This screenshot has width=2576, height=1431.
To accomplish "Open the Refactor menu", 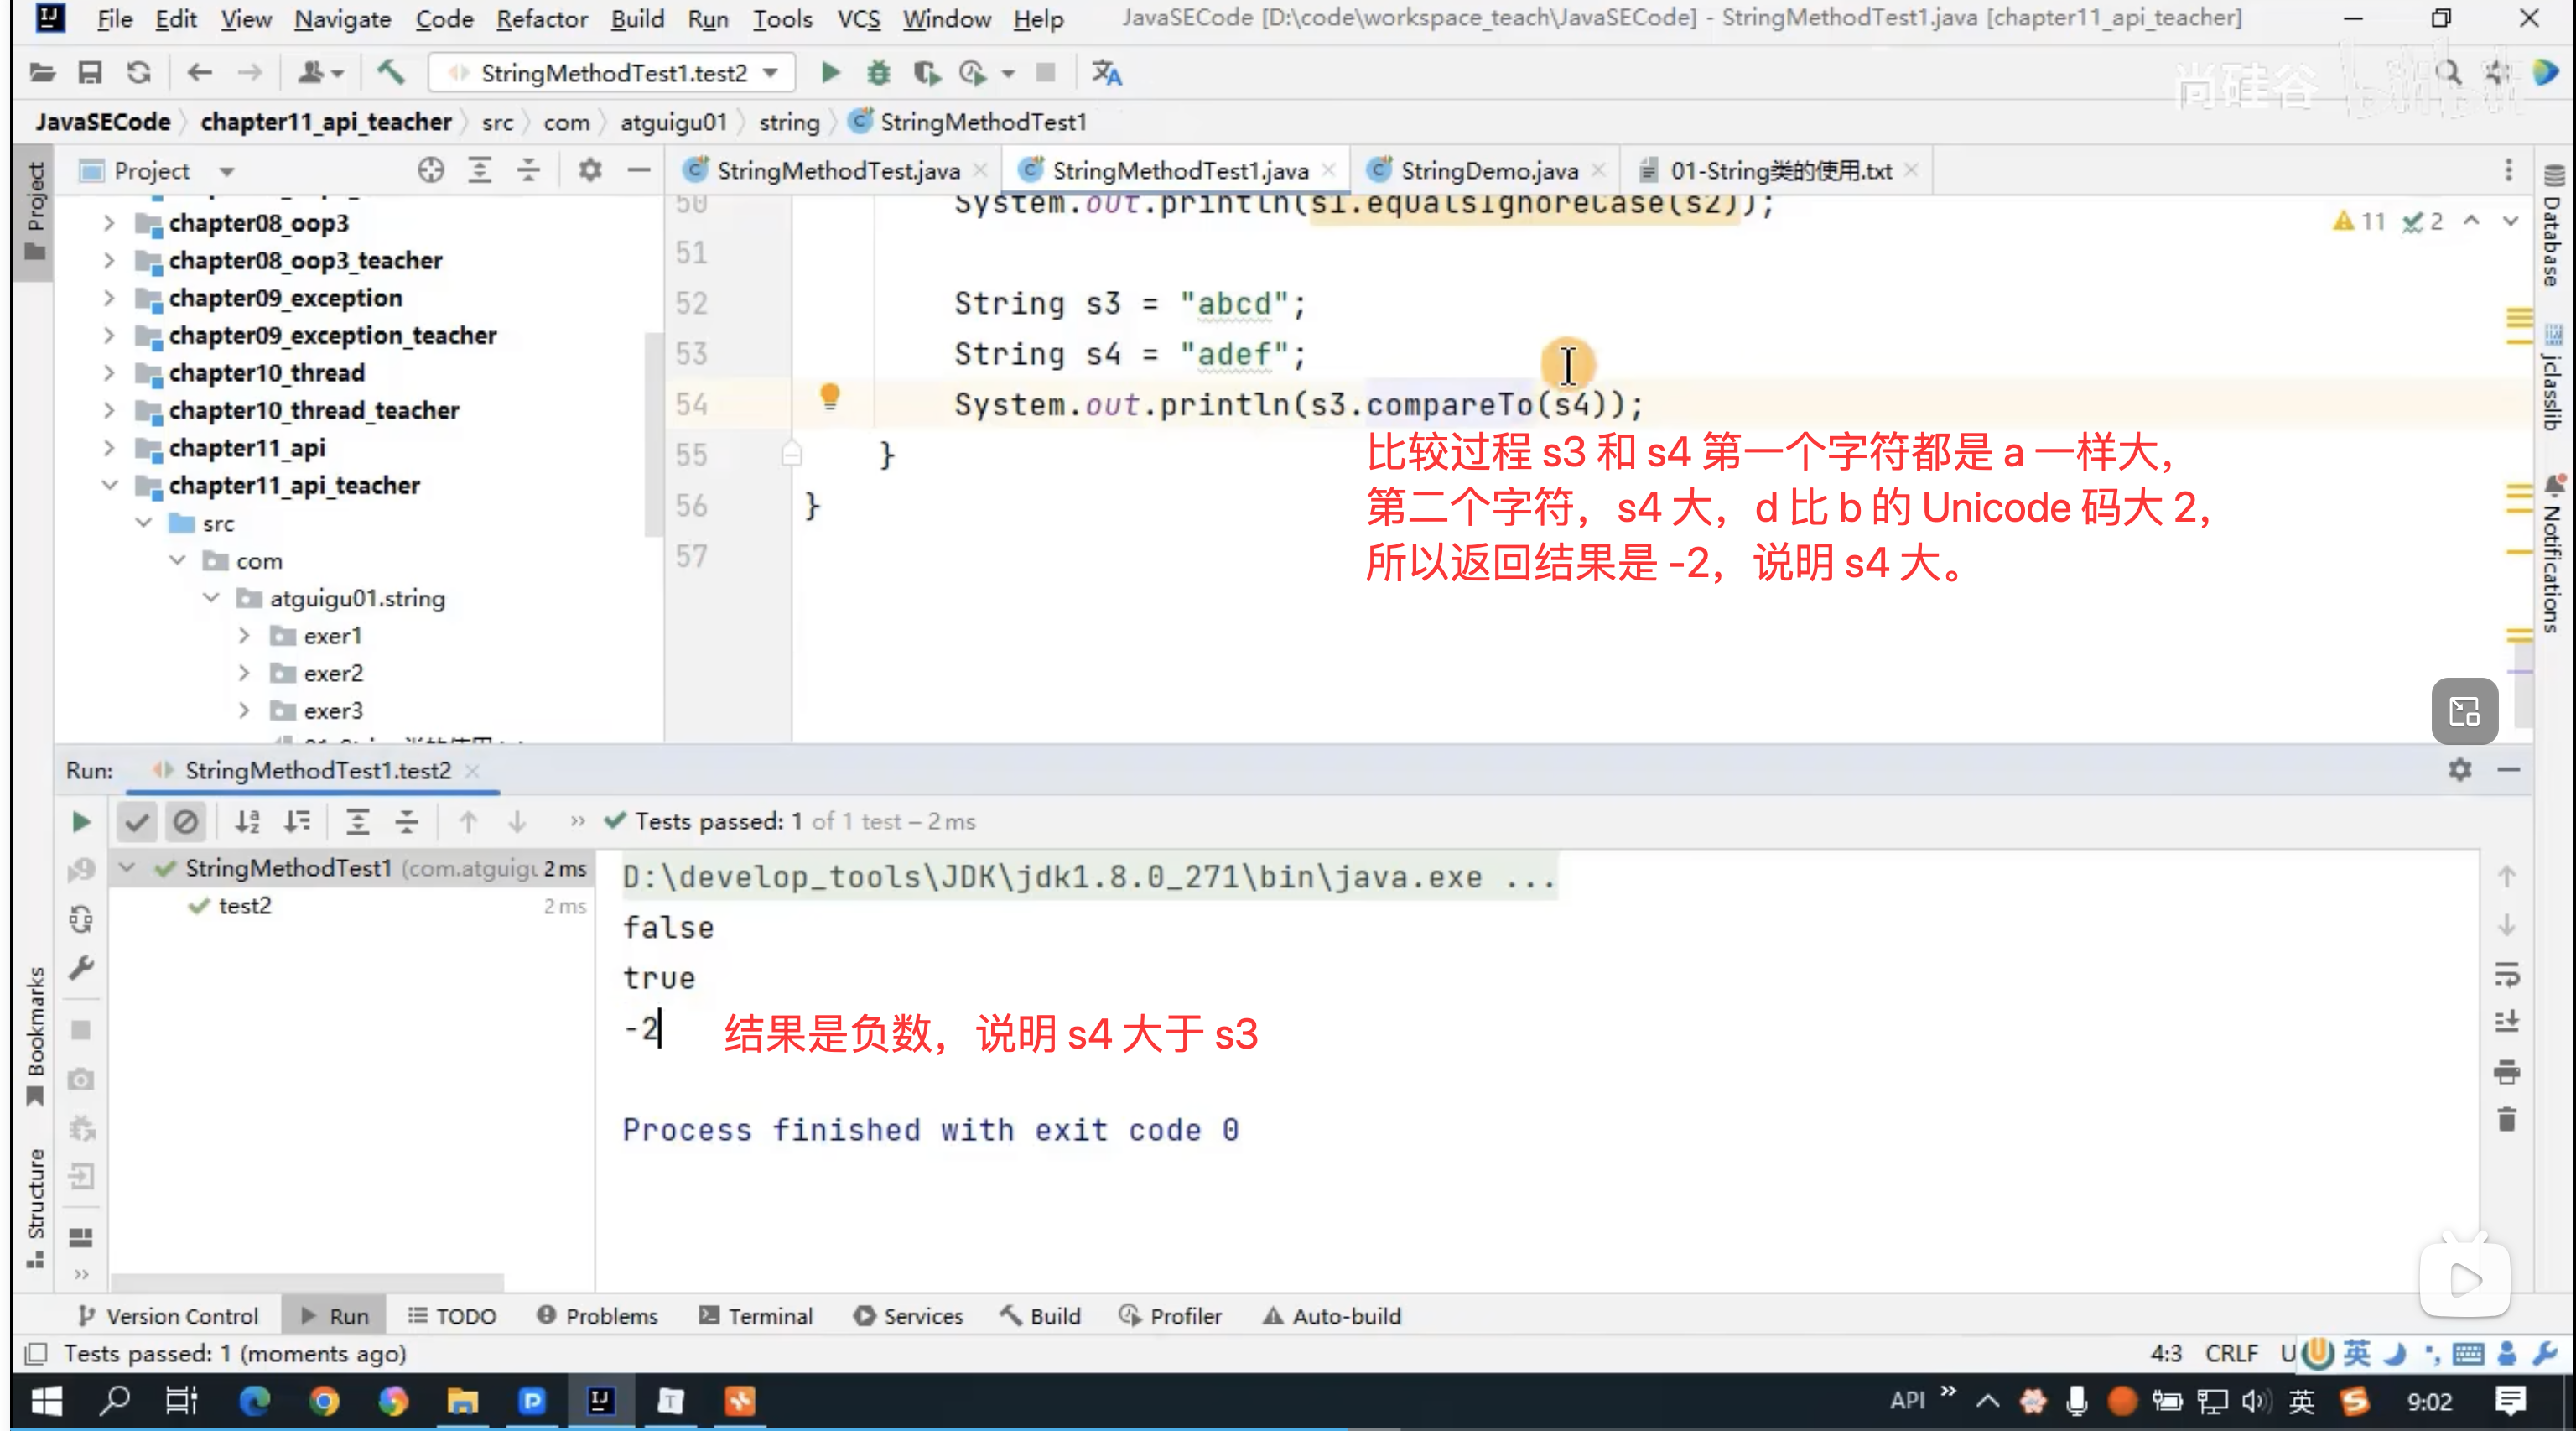I will point(541,19).
